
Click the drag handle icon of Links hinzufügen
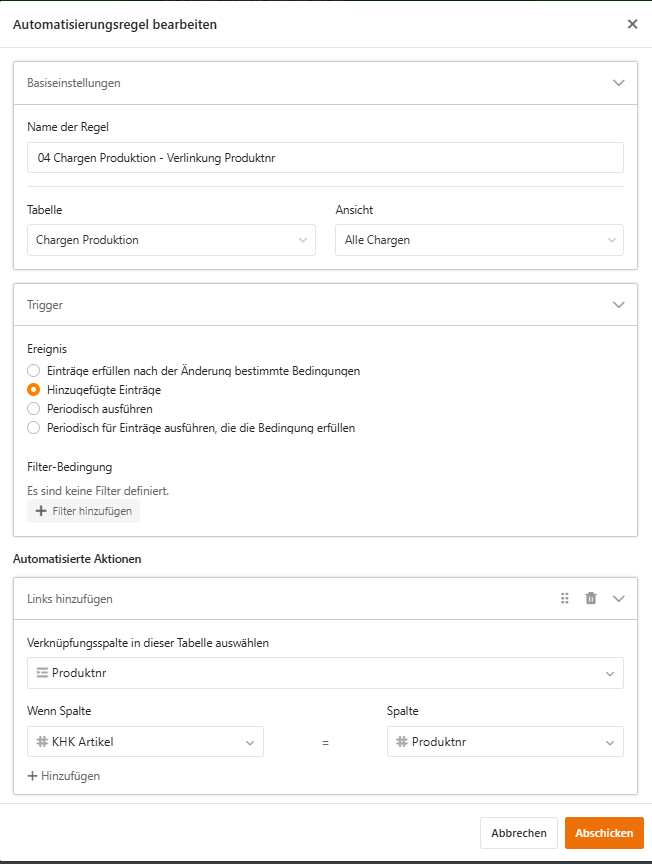tap(565, 598)
